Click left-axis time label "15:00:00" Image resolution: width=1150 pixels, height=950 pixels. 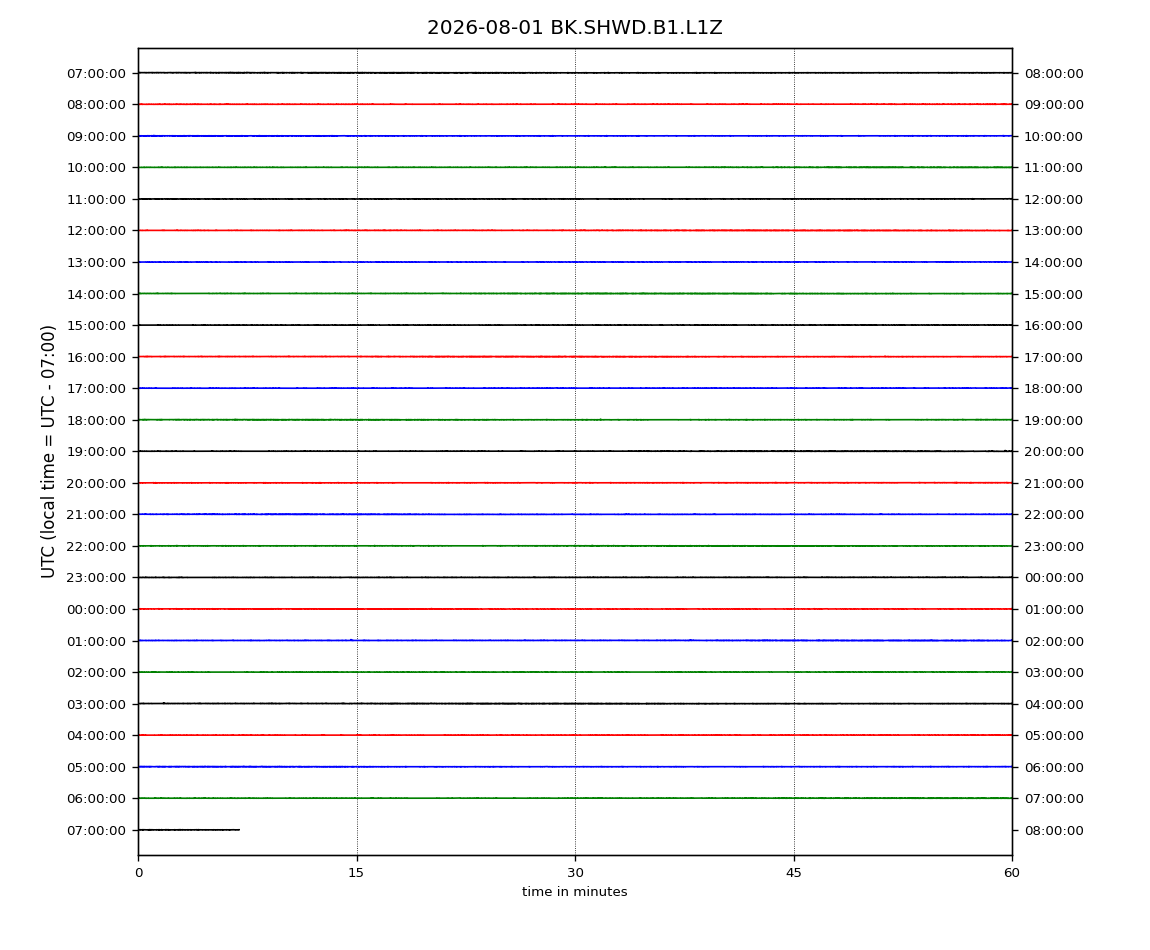click(96, 326)
